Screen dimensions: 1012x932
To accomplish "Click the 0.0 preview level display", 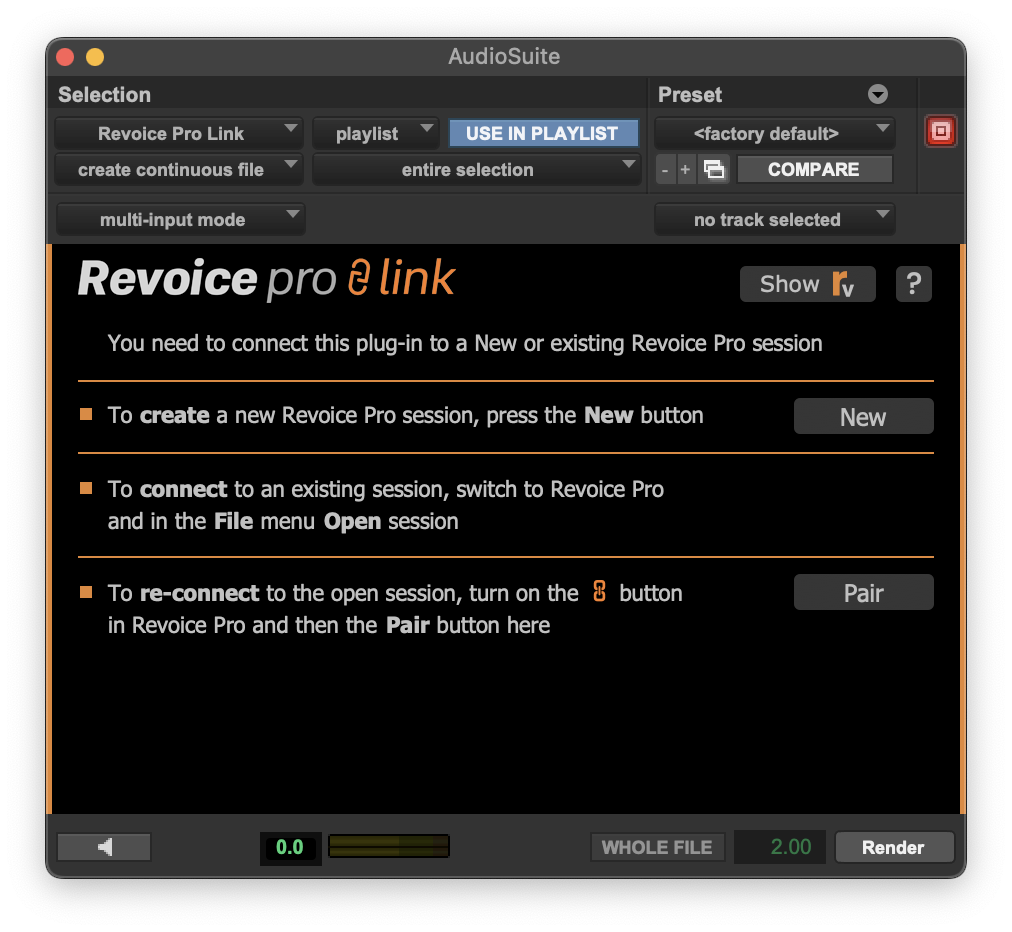I will (x=290, y=847).
